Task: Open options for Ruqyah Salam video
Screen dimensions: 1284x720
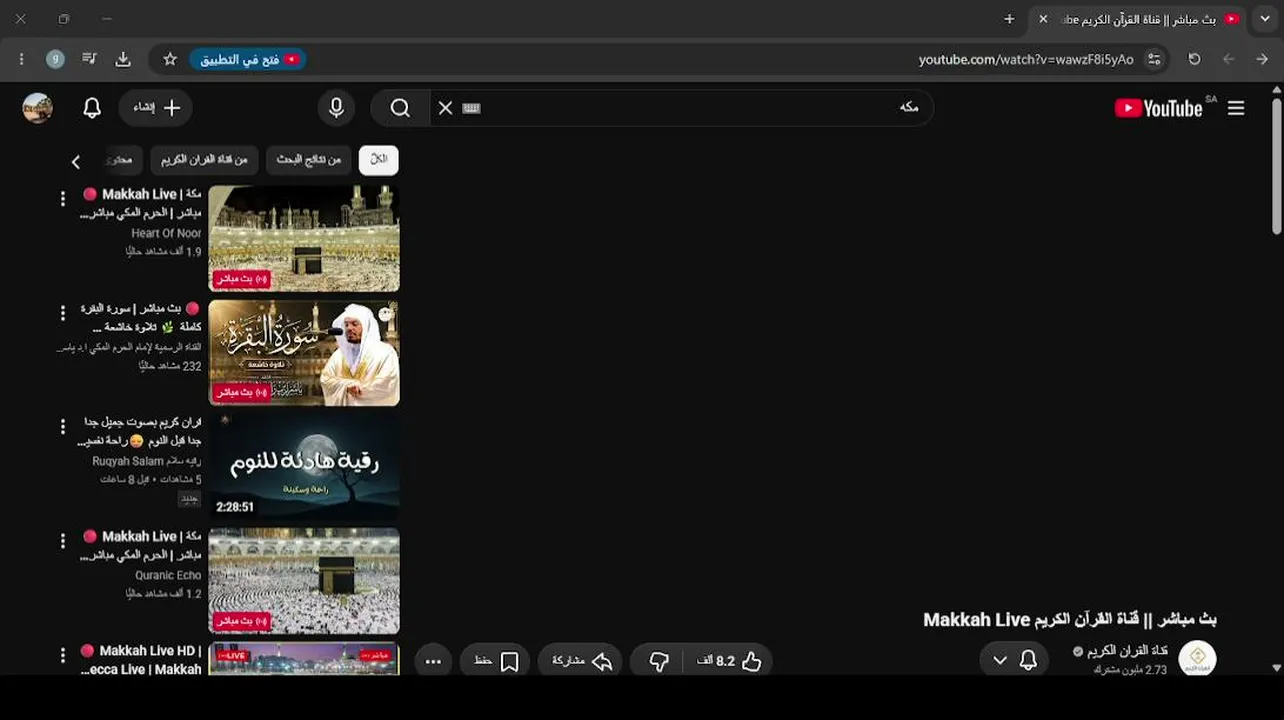Action: [62, 427]
